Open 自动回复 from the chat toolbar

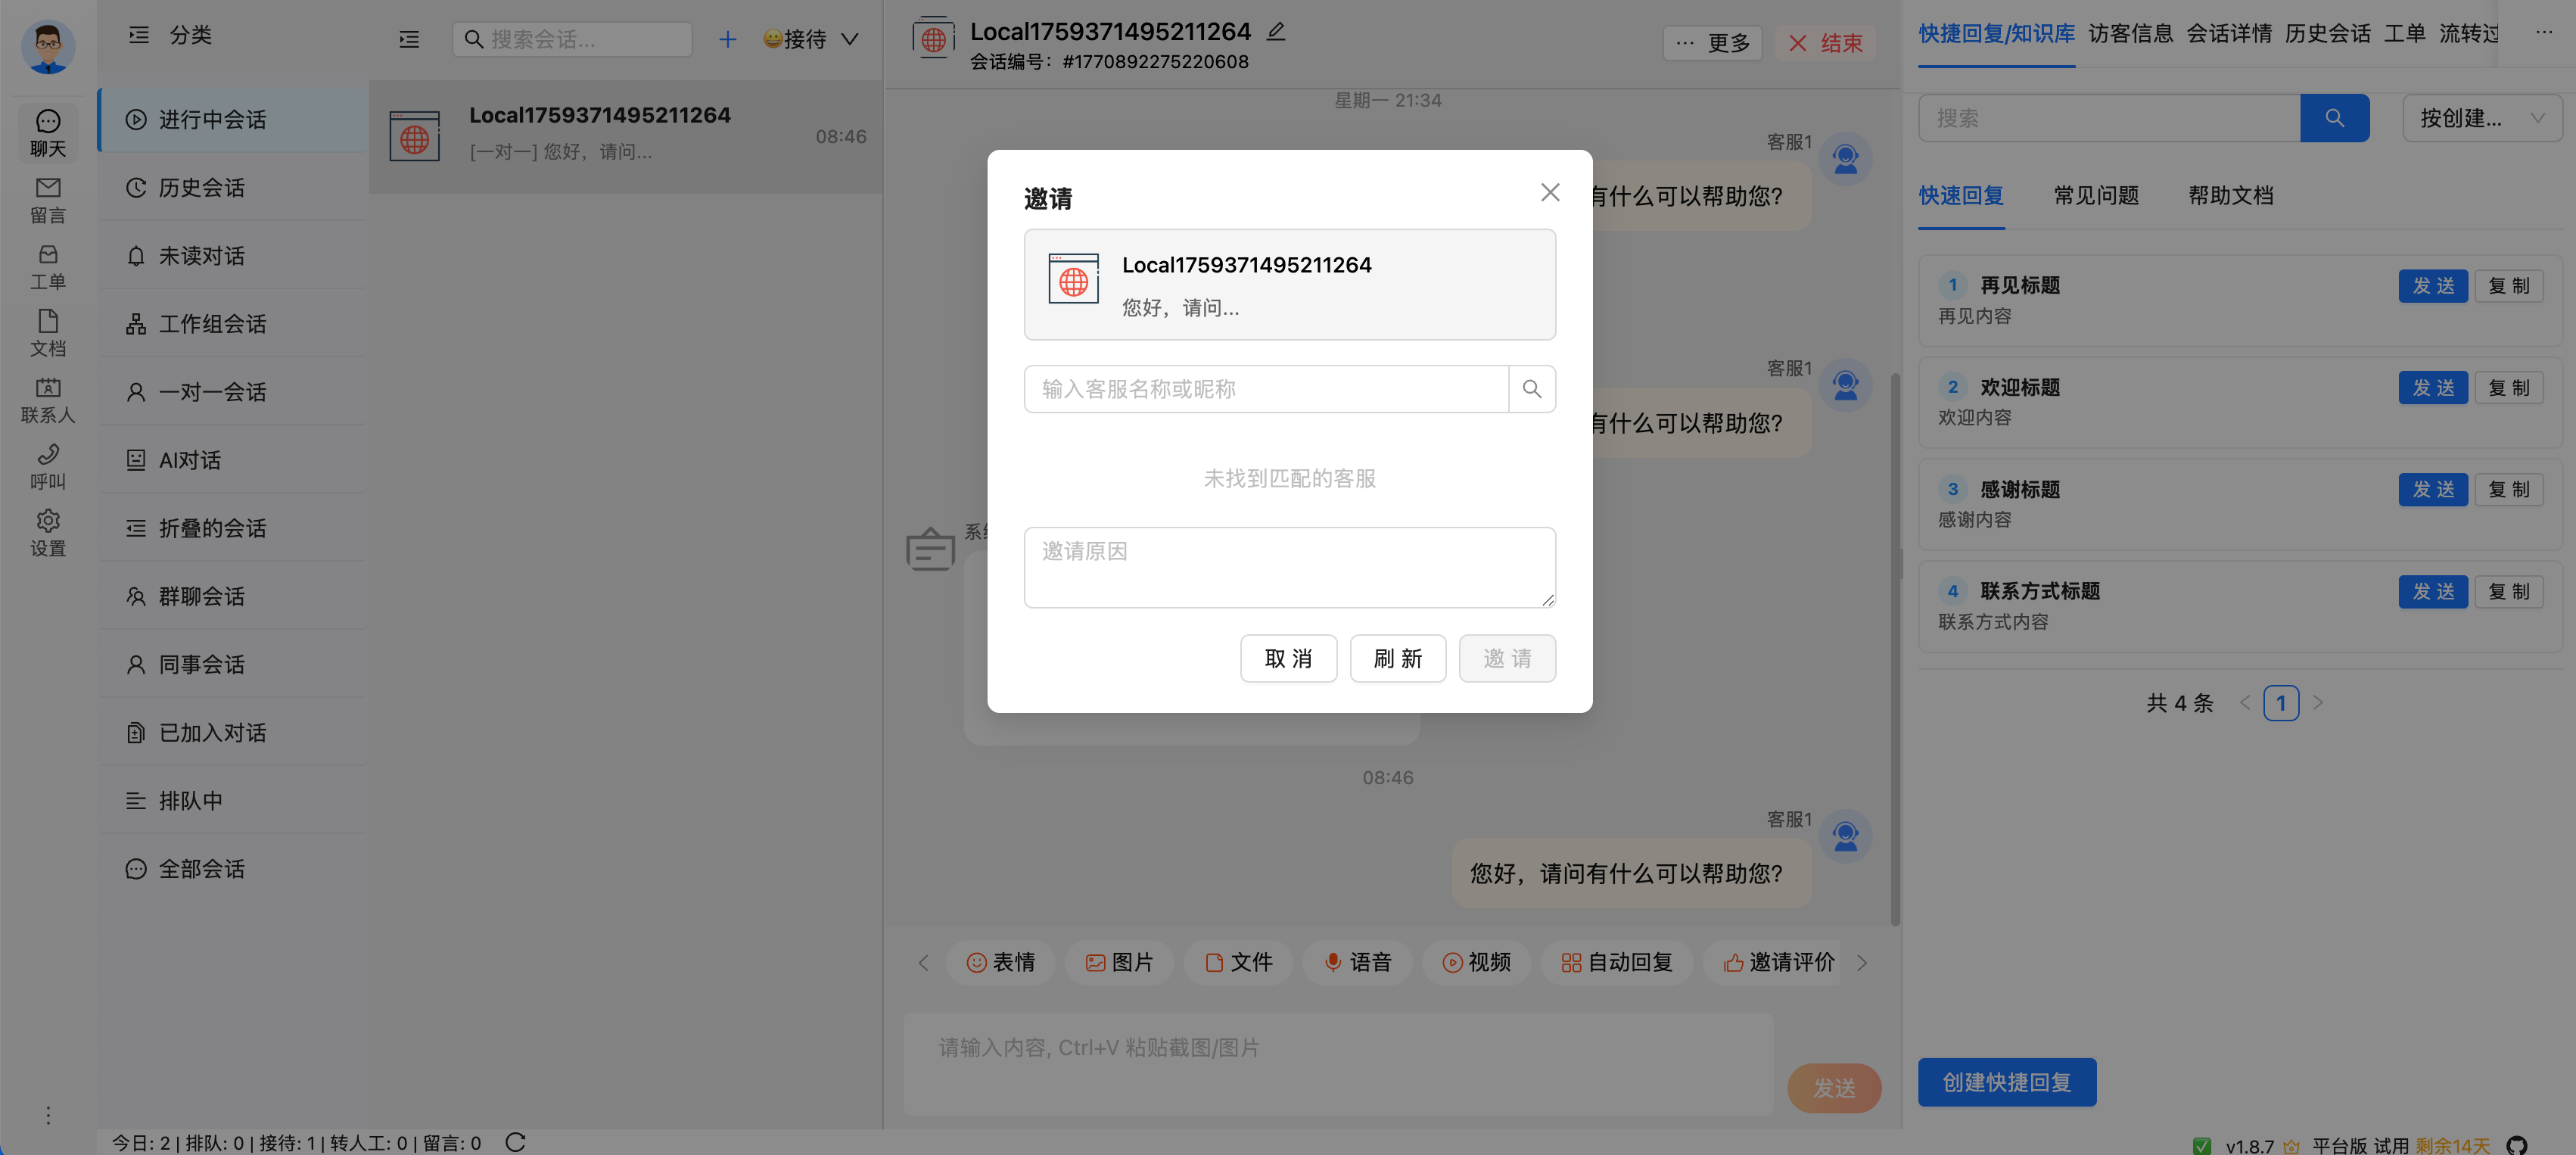click(1616, 962)
